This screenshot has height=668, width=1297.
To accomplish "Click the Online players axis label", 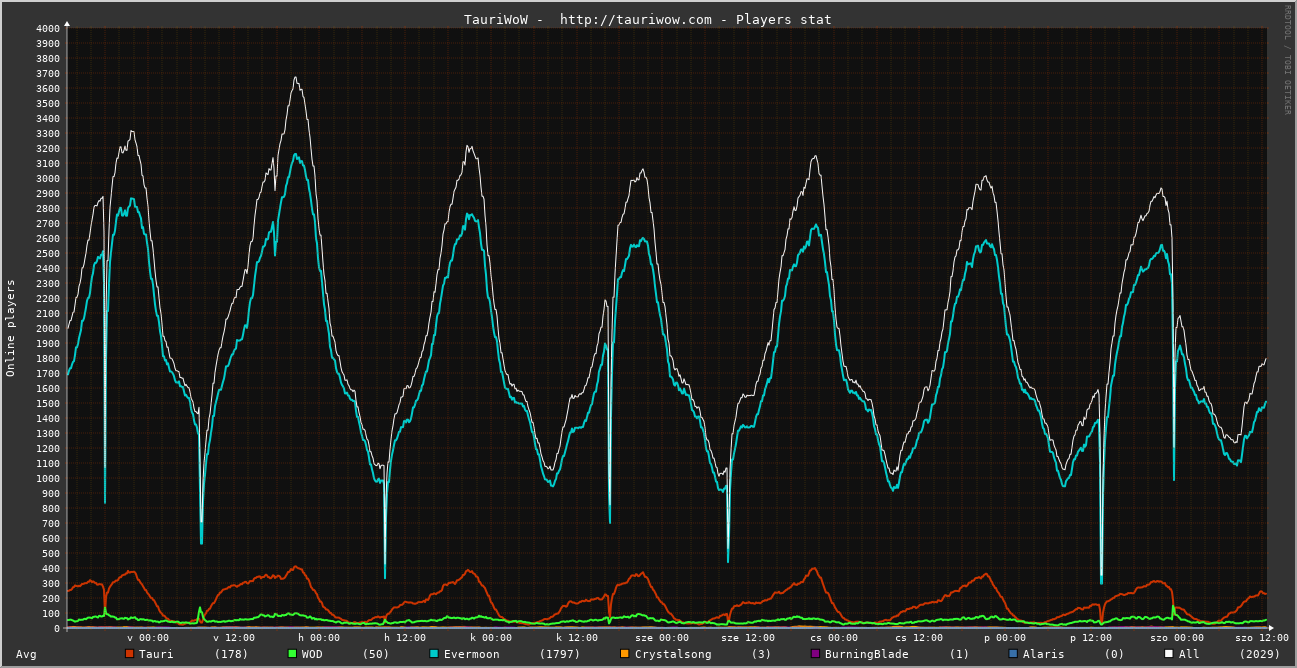I will pos(11,327).
